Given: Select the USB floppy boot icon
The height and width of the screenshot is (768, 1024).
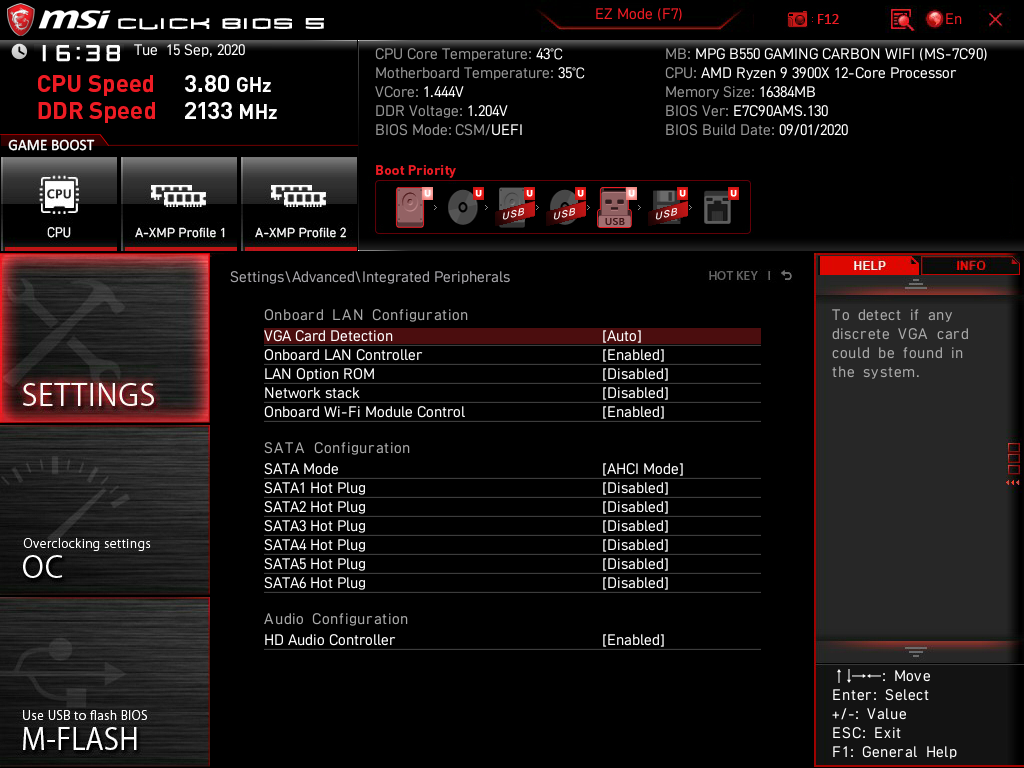Looking at the screenshot, I should coord(667,207).
